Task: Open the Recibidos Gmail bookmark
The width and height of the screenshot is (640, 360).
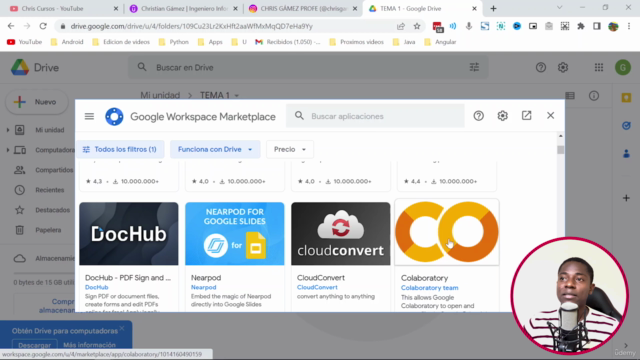Action: pyautogui.click(x=288, y=42)
